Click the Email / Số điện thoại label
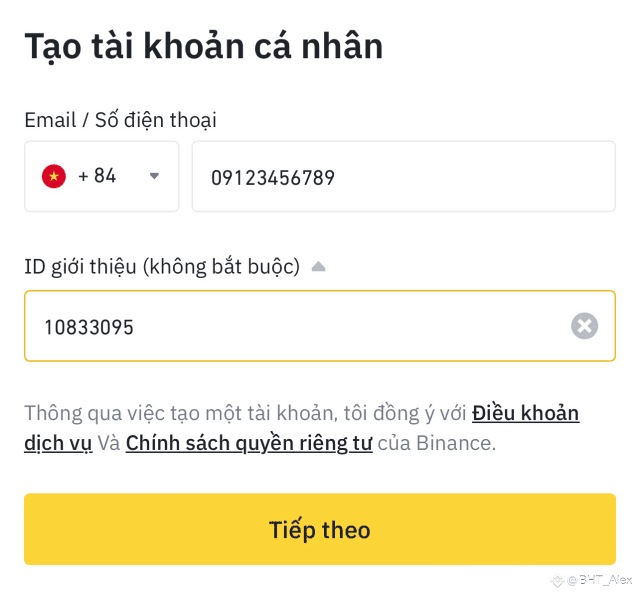640x597 pixels. pyautogui.click(x=120, y=120)
